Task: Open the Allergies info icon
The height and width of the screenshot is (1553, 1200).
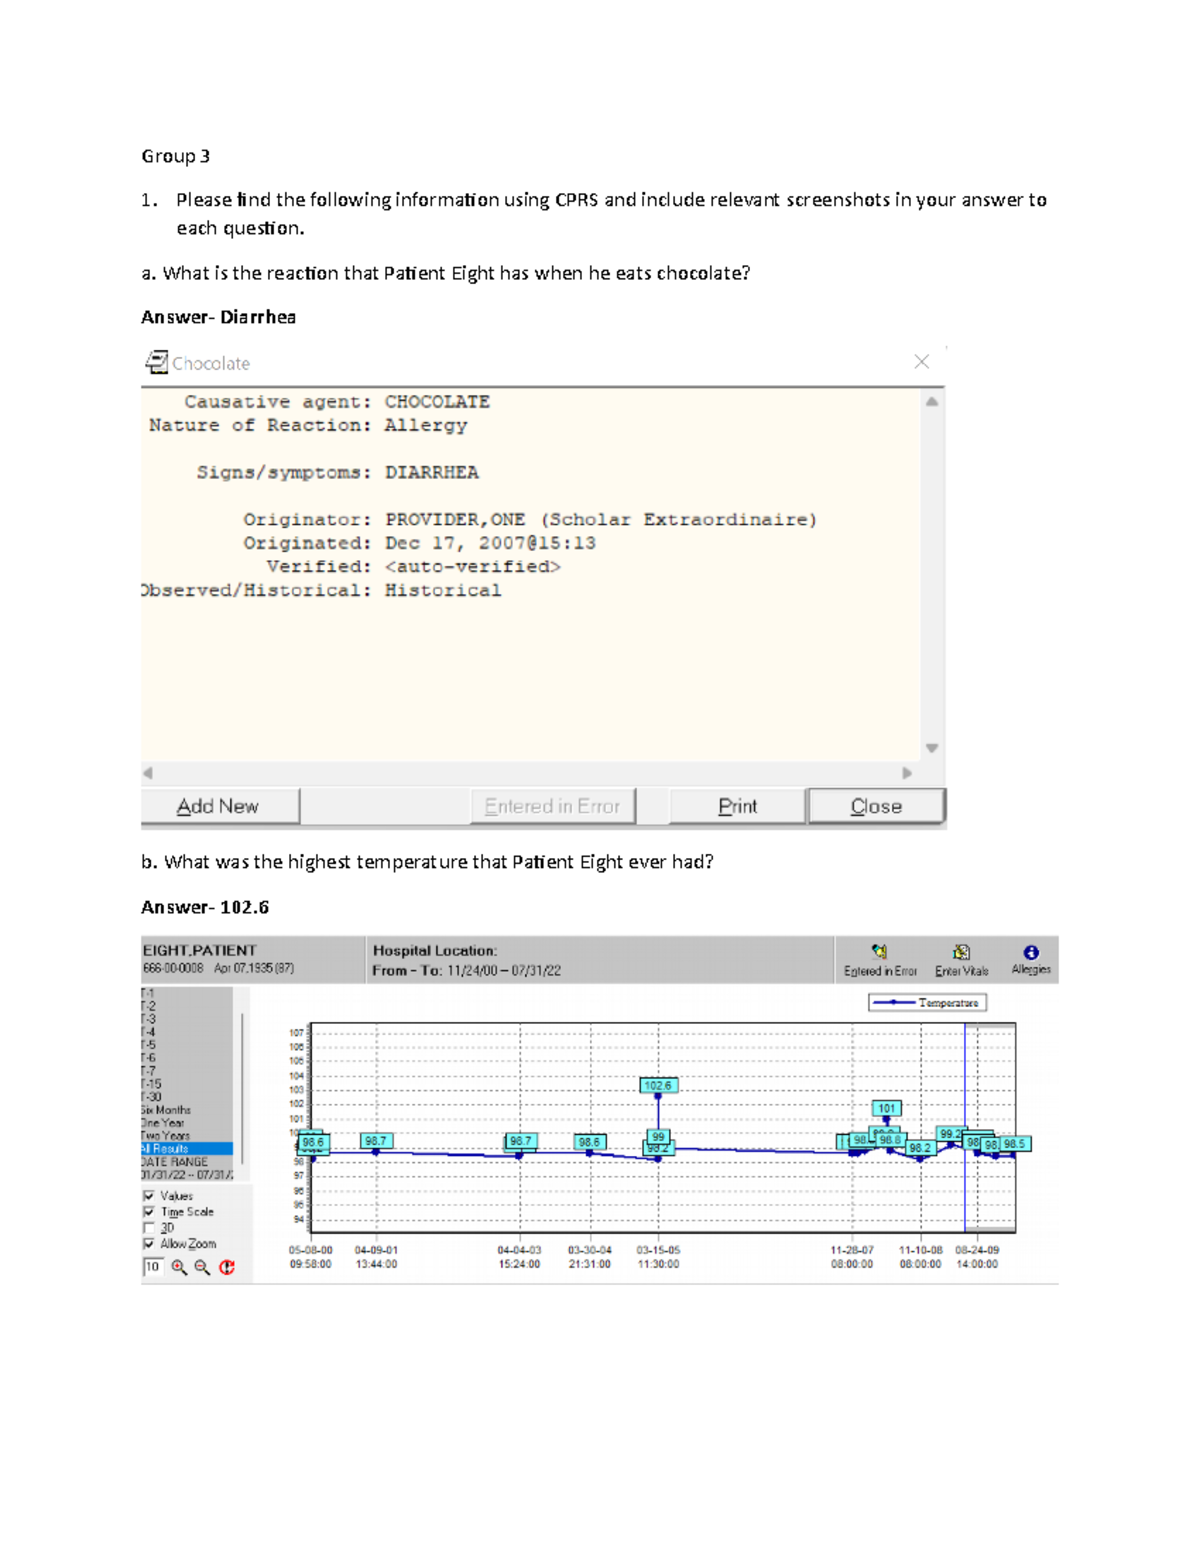Action: 1030,953
